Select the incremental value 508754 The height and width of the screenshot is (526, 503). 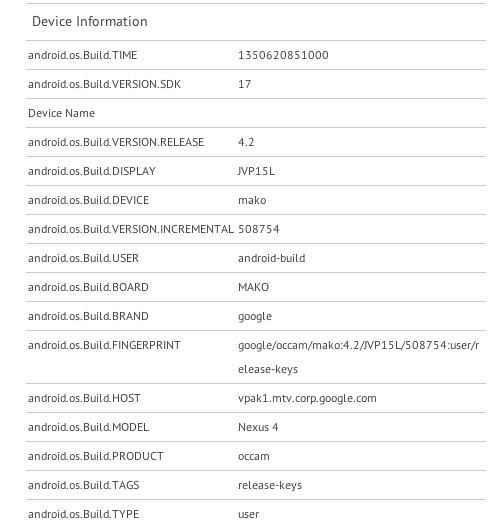click(x=258, y=229)
